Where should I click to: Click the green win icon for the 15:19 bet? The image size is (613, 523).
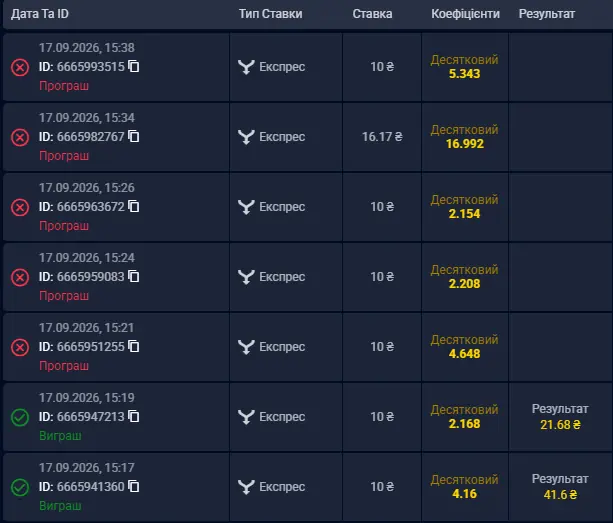click(x=20, y=417)
